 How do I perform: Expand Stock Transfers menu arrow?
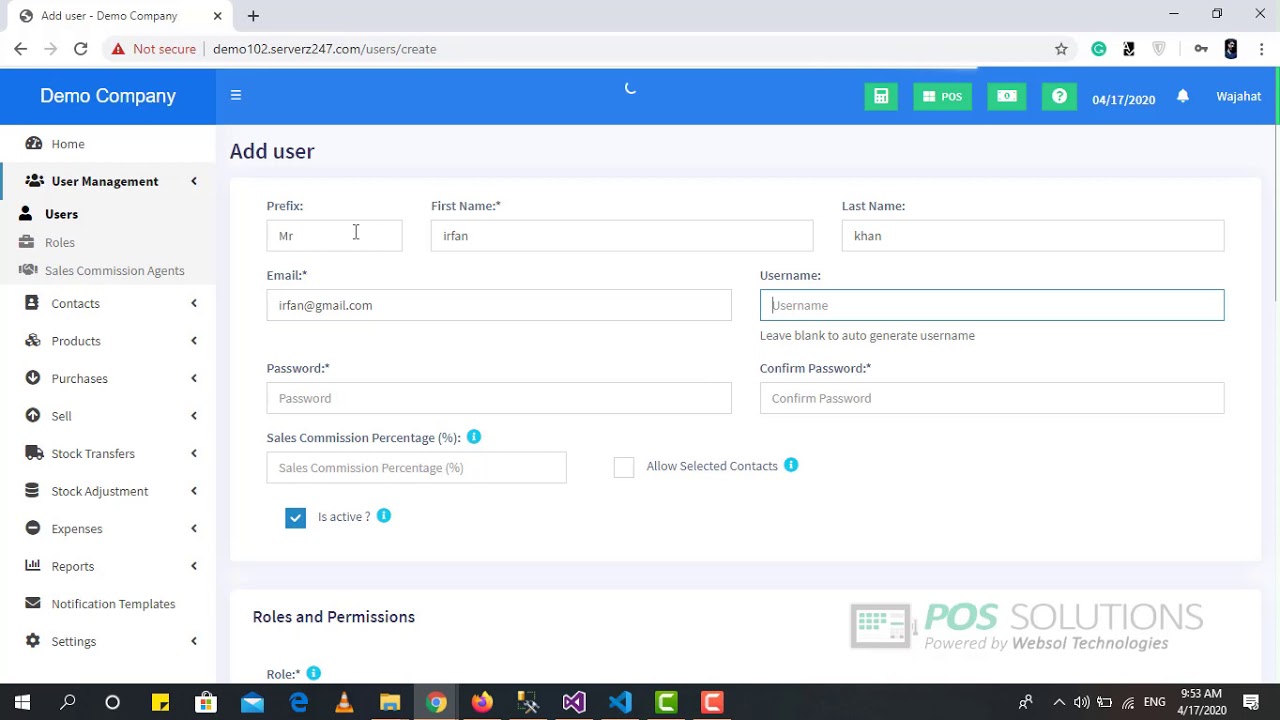pyautogui.click(x=194, y=453)
